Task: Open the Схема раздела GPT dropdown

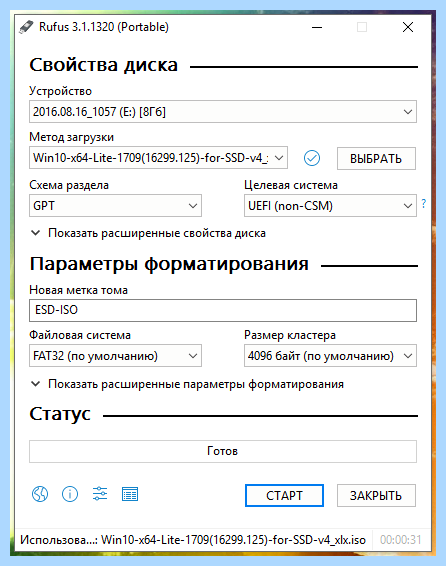Action: point(115,206)
